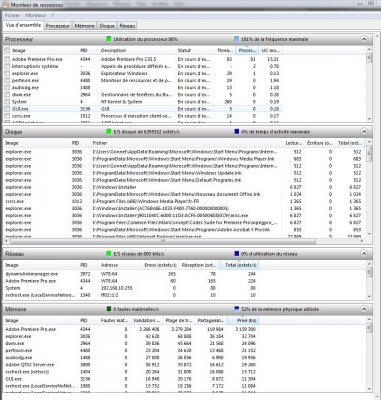Check the Adobe Premiere Pro.exe process checkbox
Image resolution: width=381 pixels, height=400 pixels.
point(7,59)
